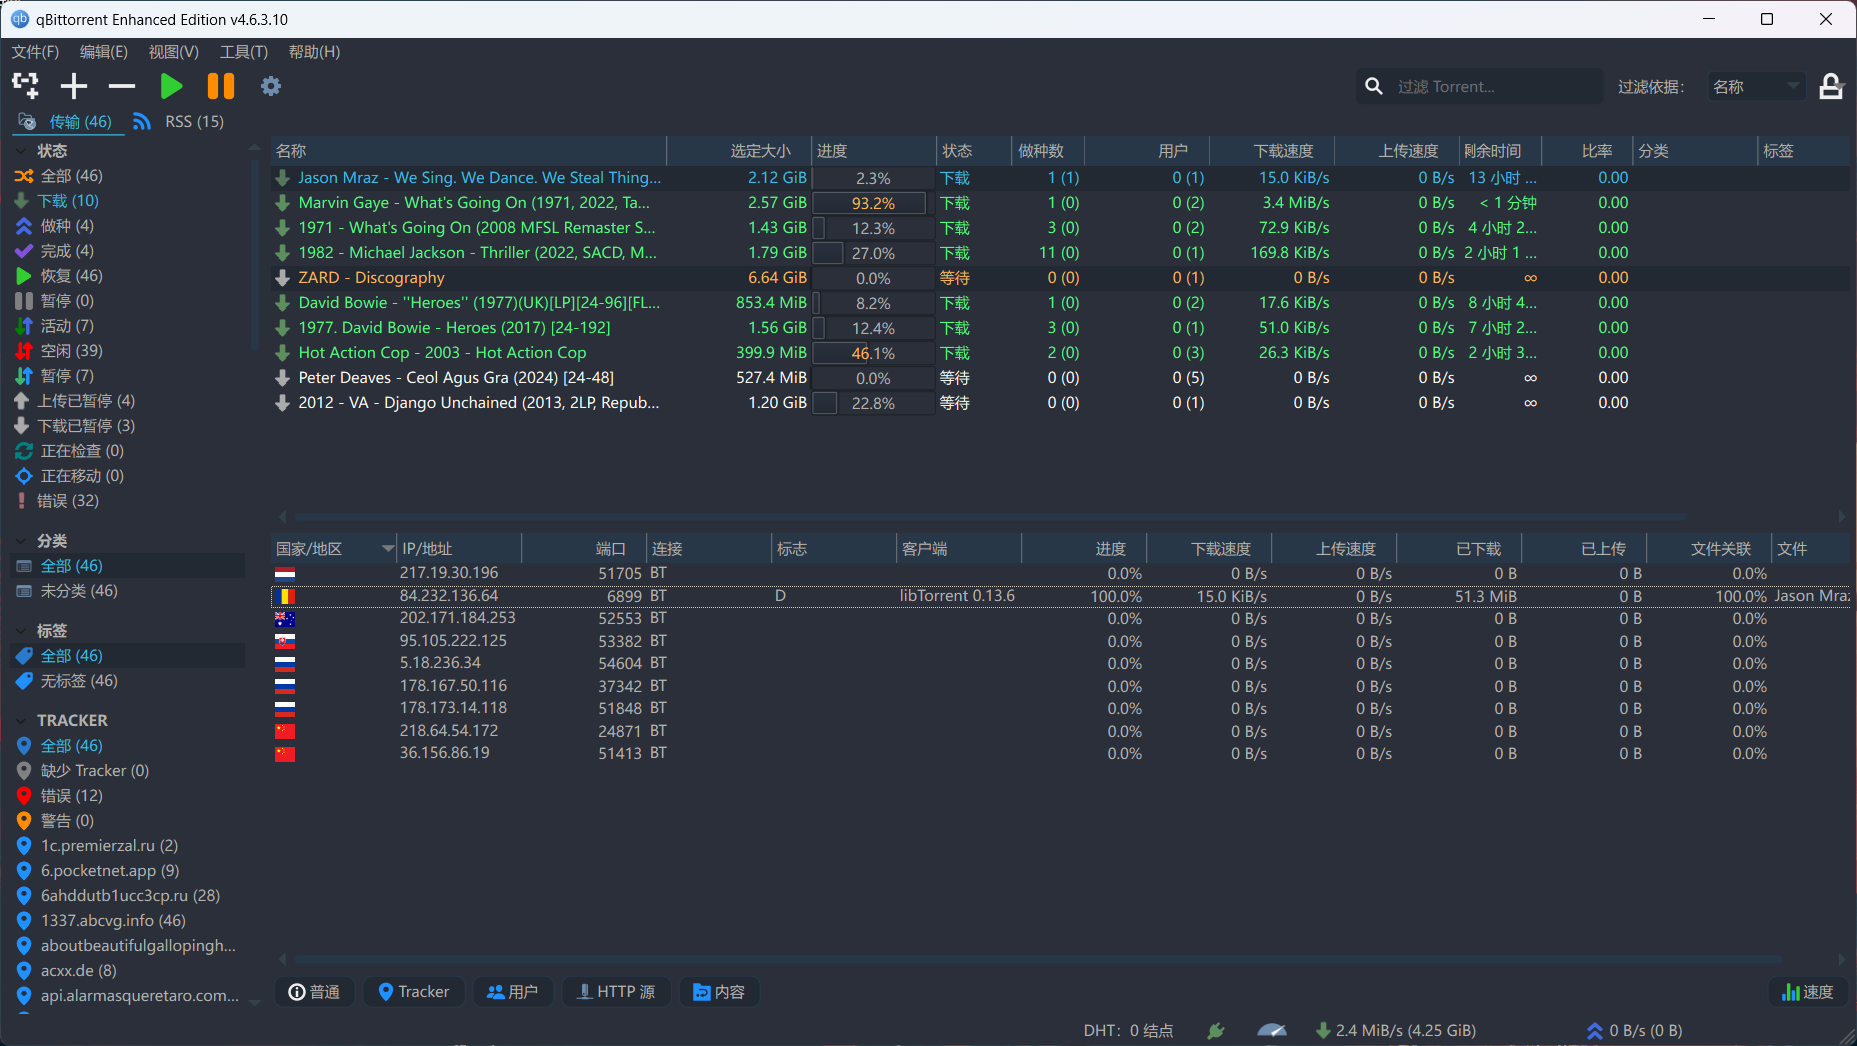Switch to the RSS (15) tab

point(179,122)
